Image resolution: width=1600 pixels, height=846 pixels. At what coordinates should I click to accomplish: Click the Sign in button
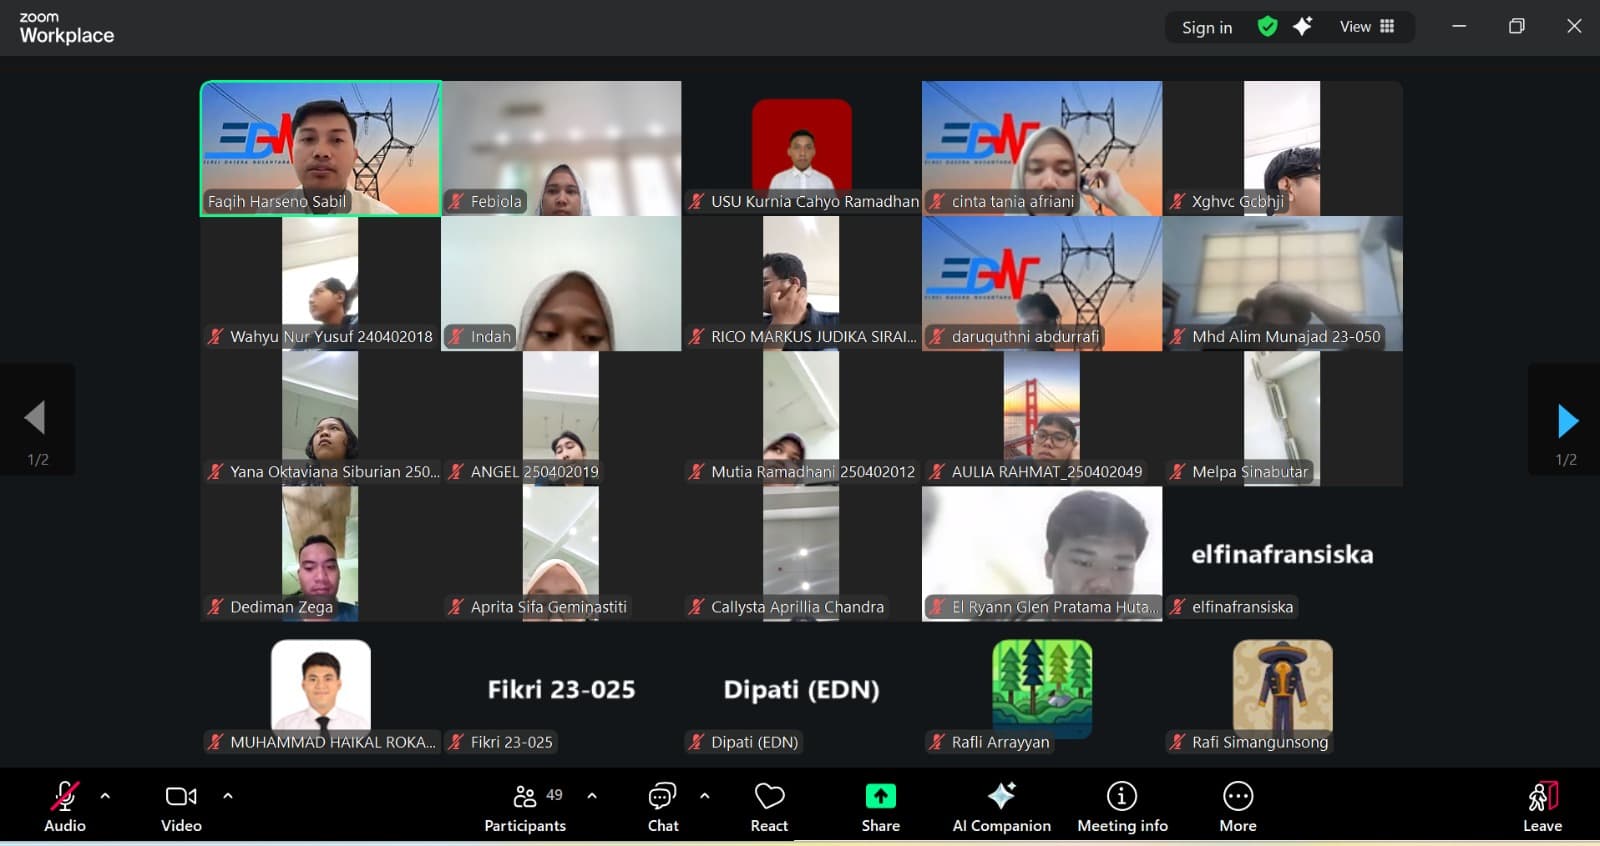(1207, 28)
